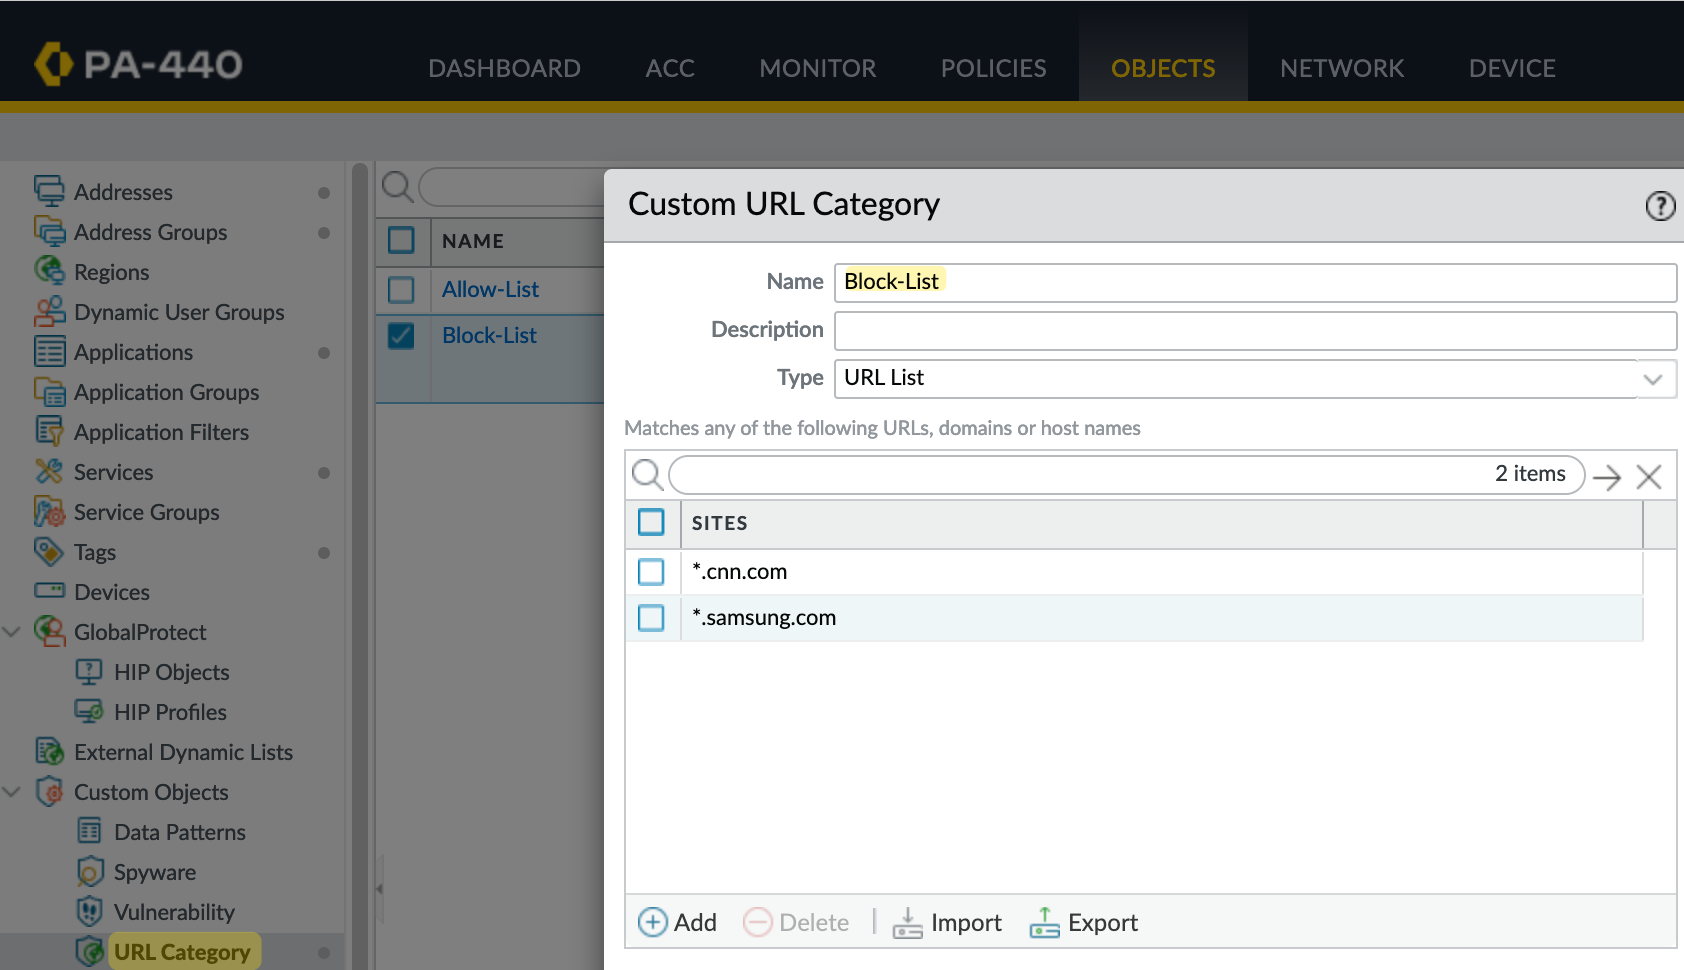Select the Services wrench icon
The height and width of the screenshot is (970, 1684).
pos(47,471)
